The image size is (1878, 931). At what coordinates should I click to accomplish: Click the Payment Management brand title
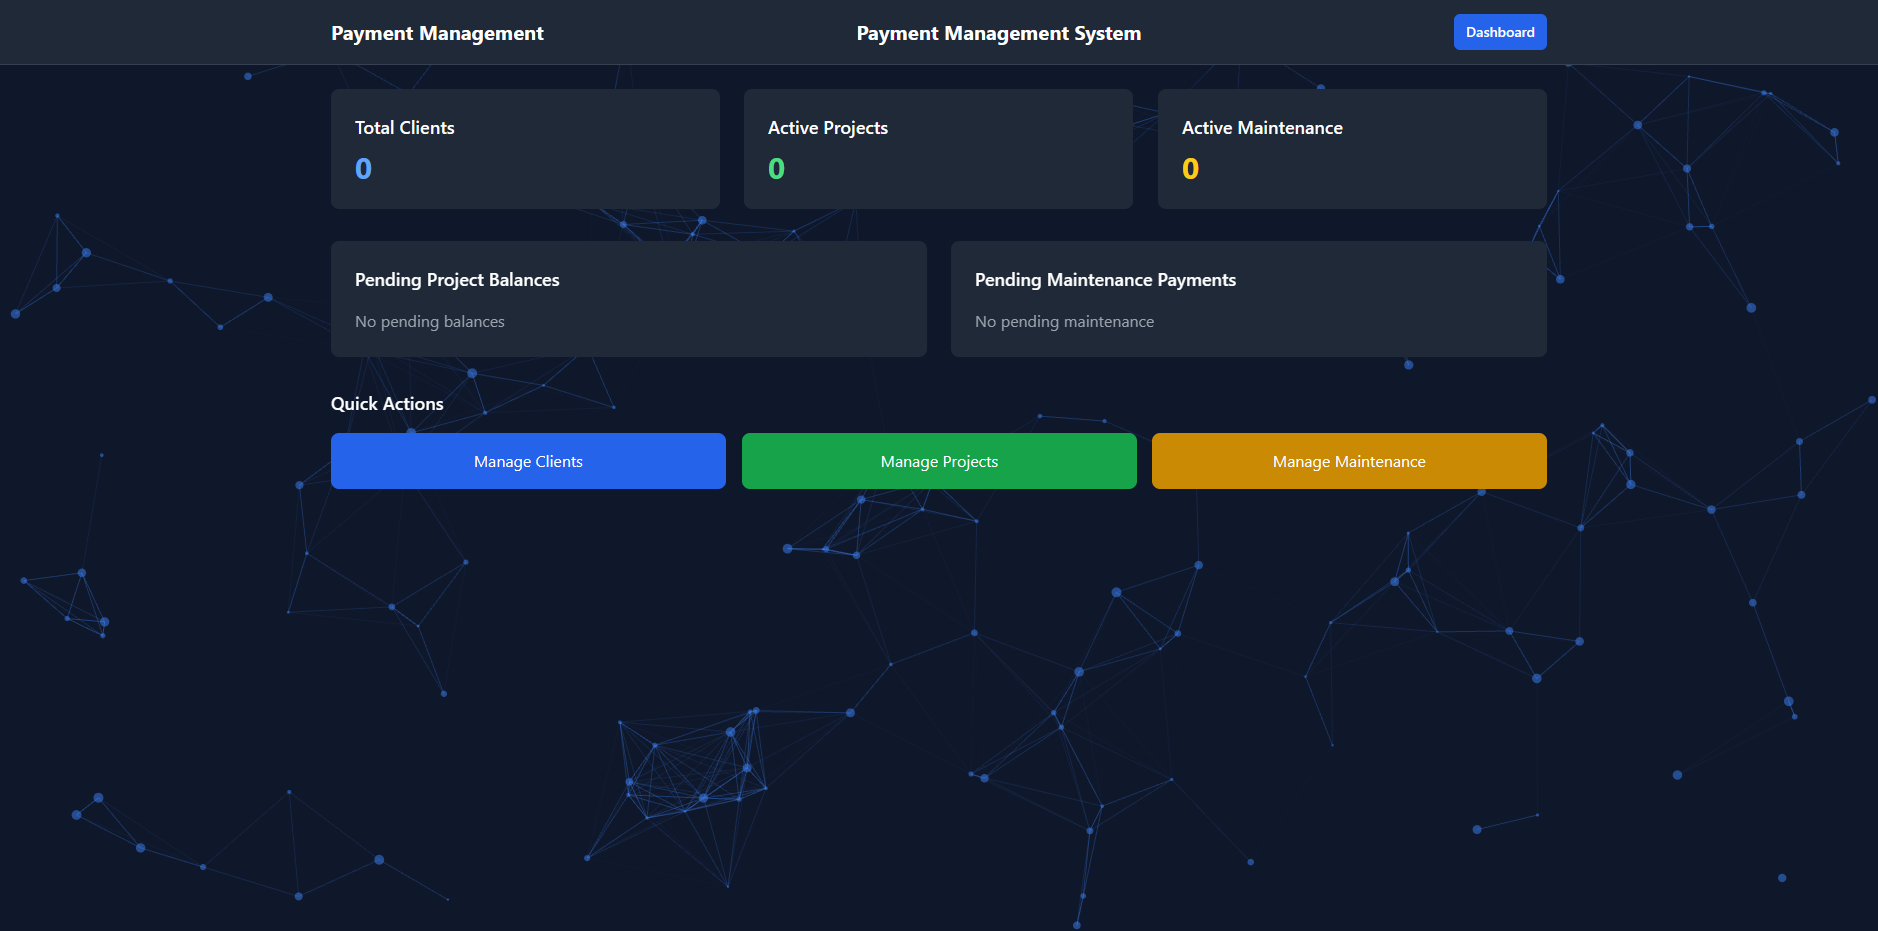point(437,33)
